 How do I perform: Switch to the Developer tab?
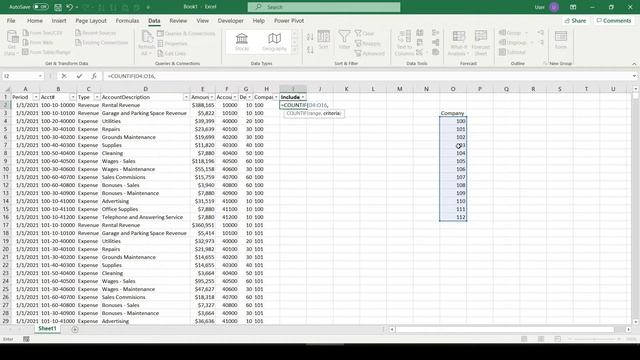230,20
